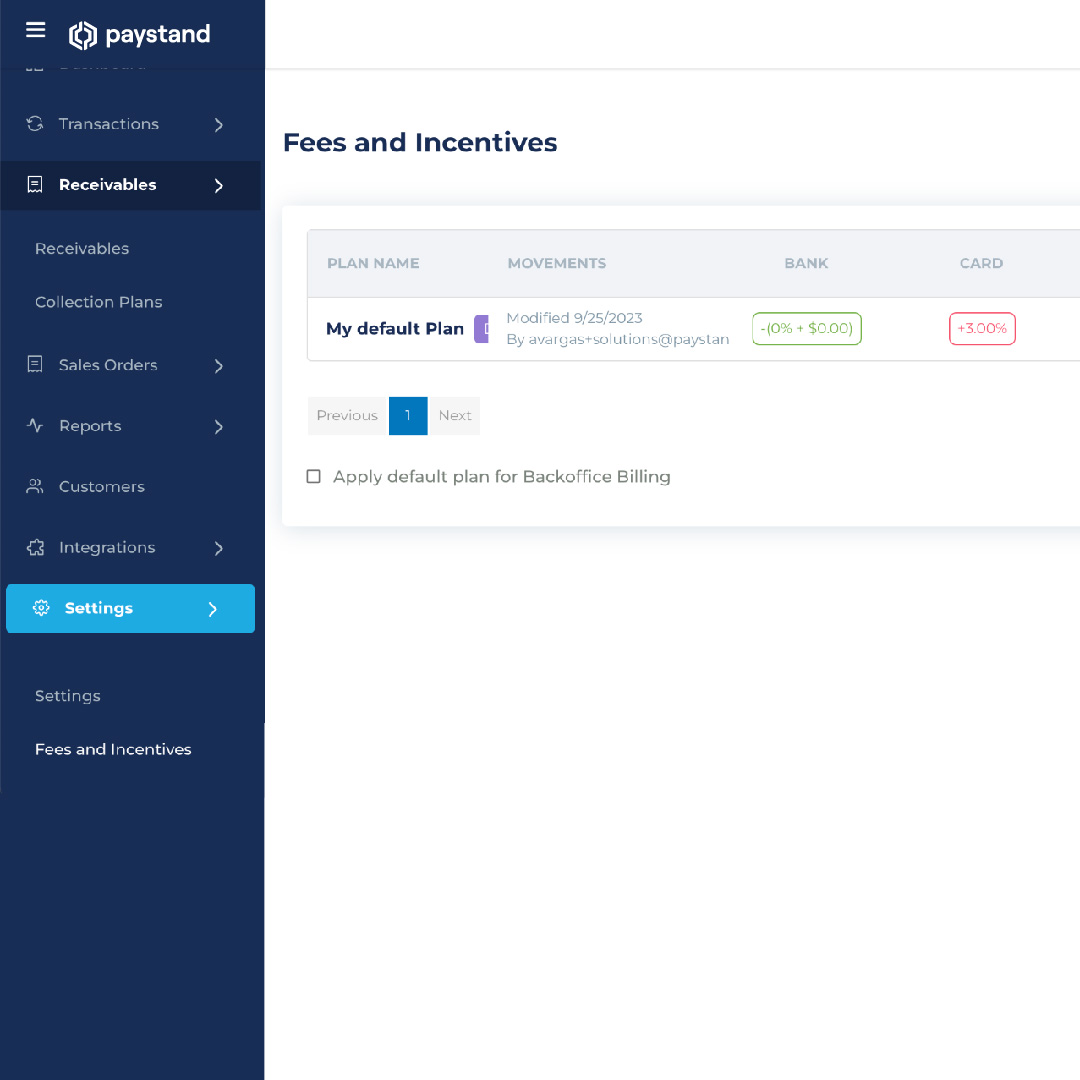The width and height of the screenshot is (1080, 1080).
Task: Click the Integrations puzzle icon
Action: pos(35,548)
